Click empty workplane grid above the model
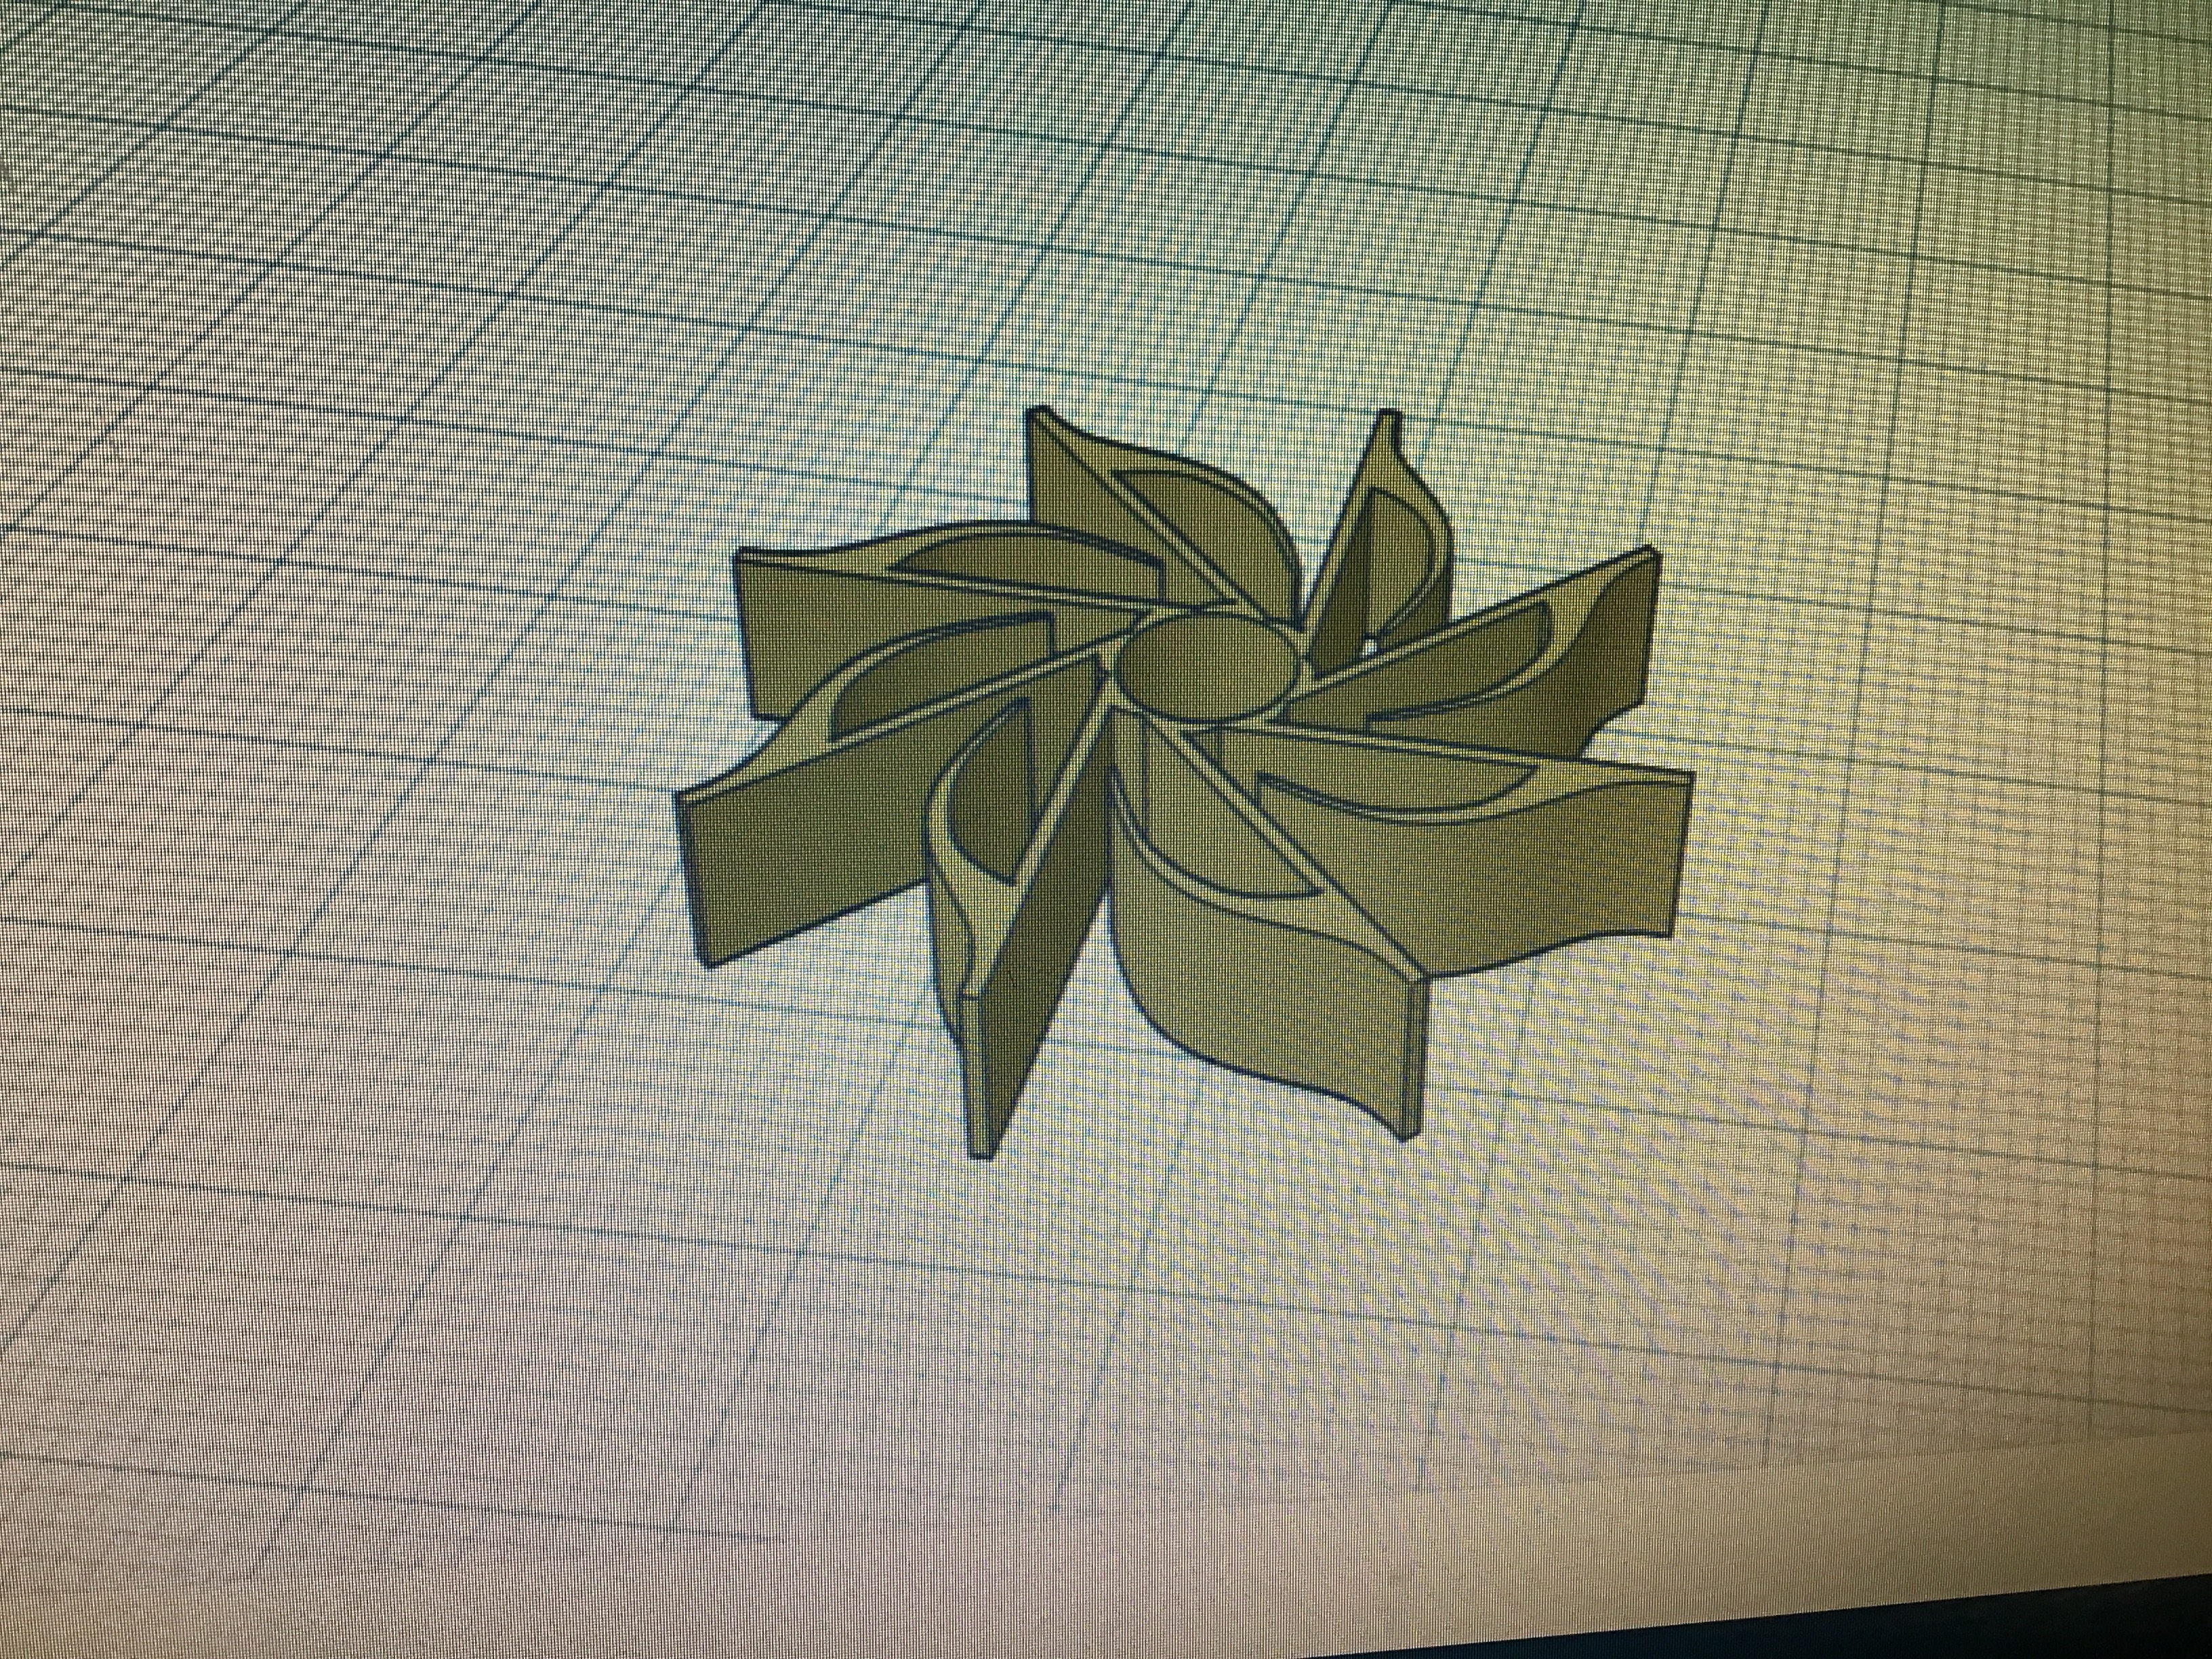The image size is (2212, 1659). [1100, 200]
